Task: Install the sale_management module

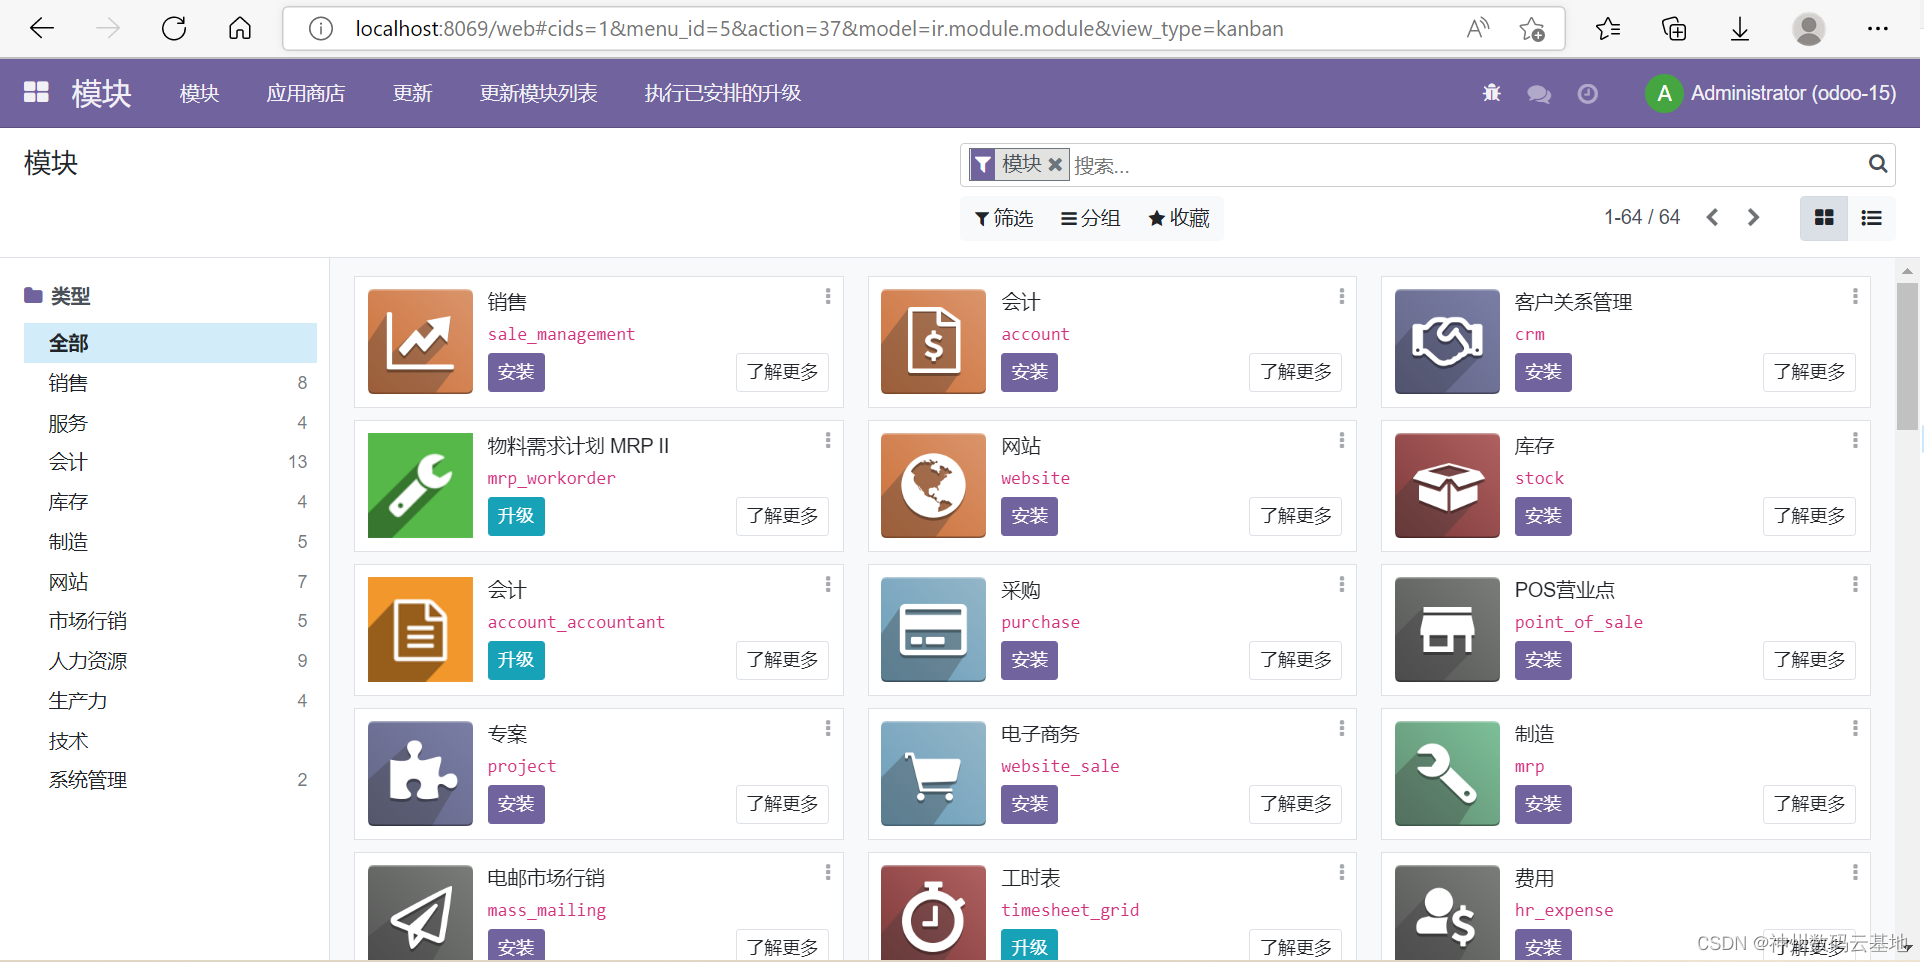Action: [516, 372]
